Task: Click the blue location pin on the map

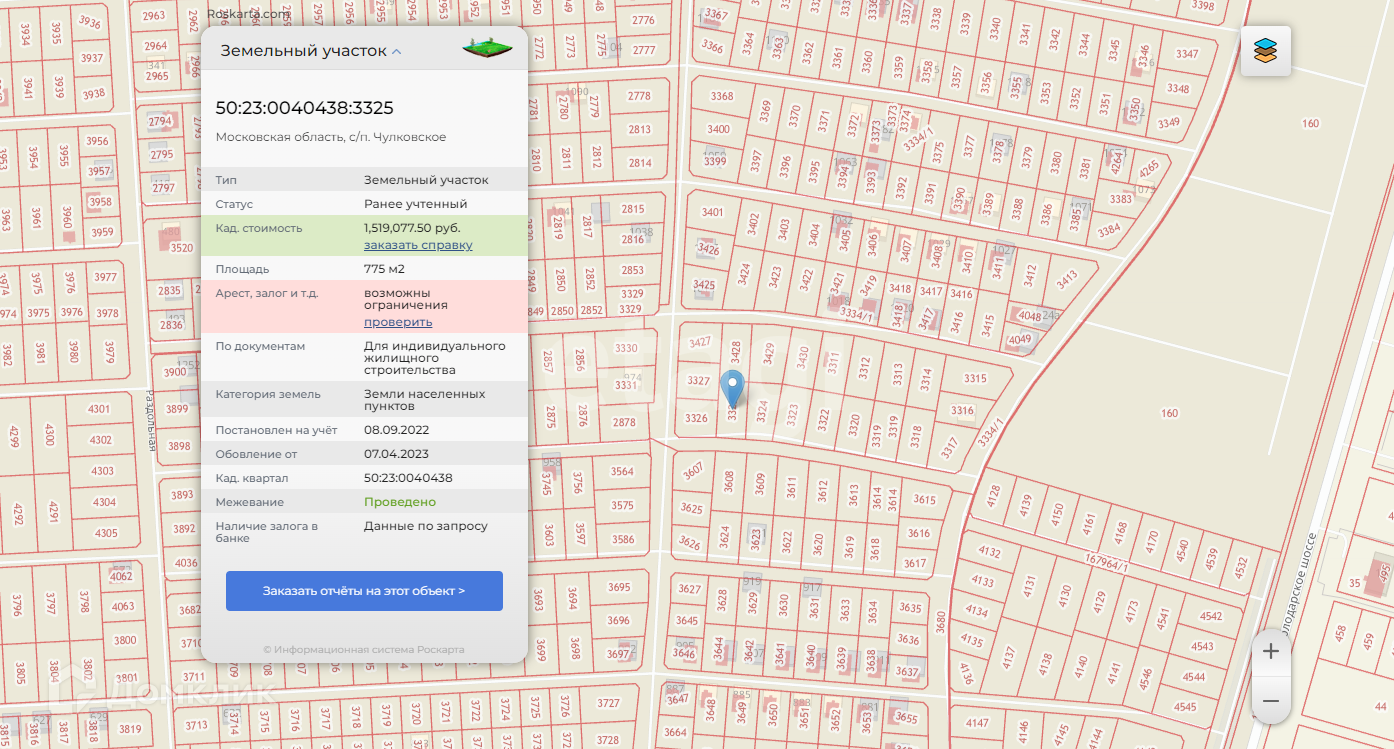Action: pyautogui.click(x=733, y=387)
